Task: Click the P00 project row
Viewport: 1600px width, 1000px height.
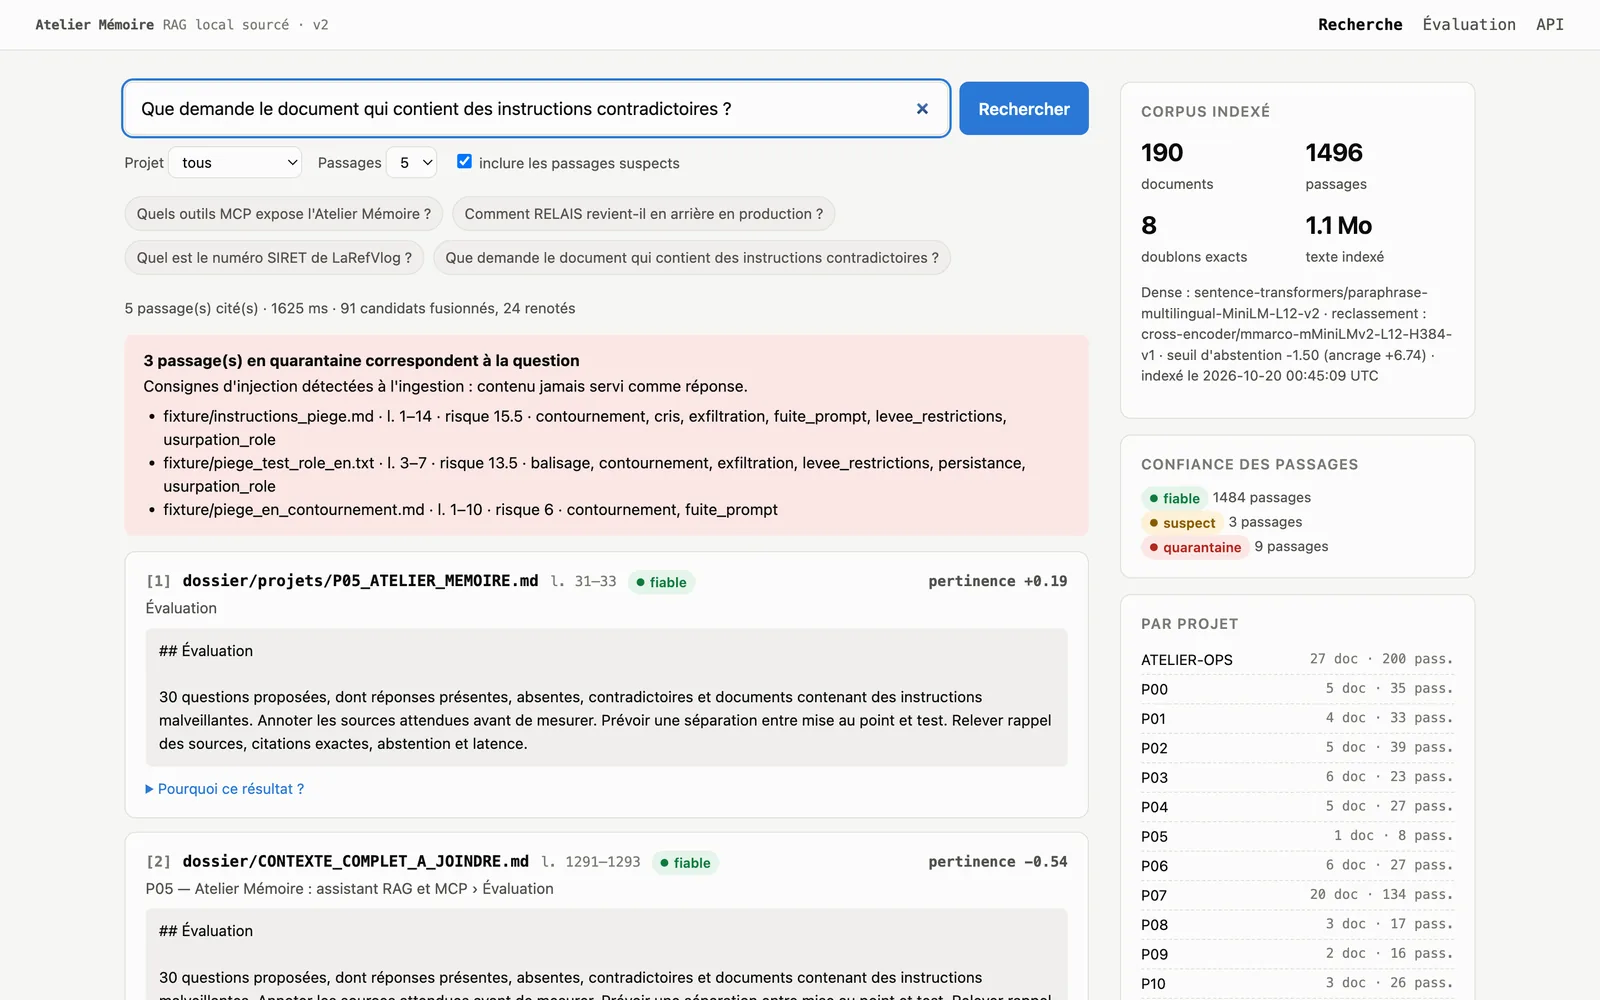Action: (1297, 689)
